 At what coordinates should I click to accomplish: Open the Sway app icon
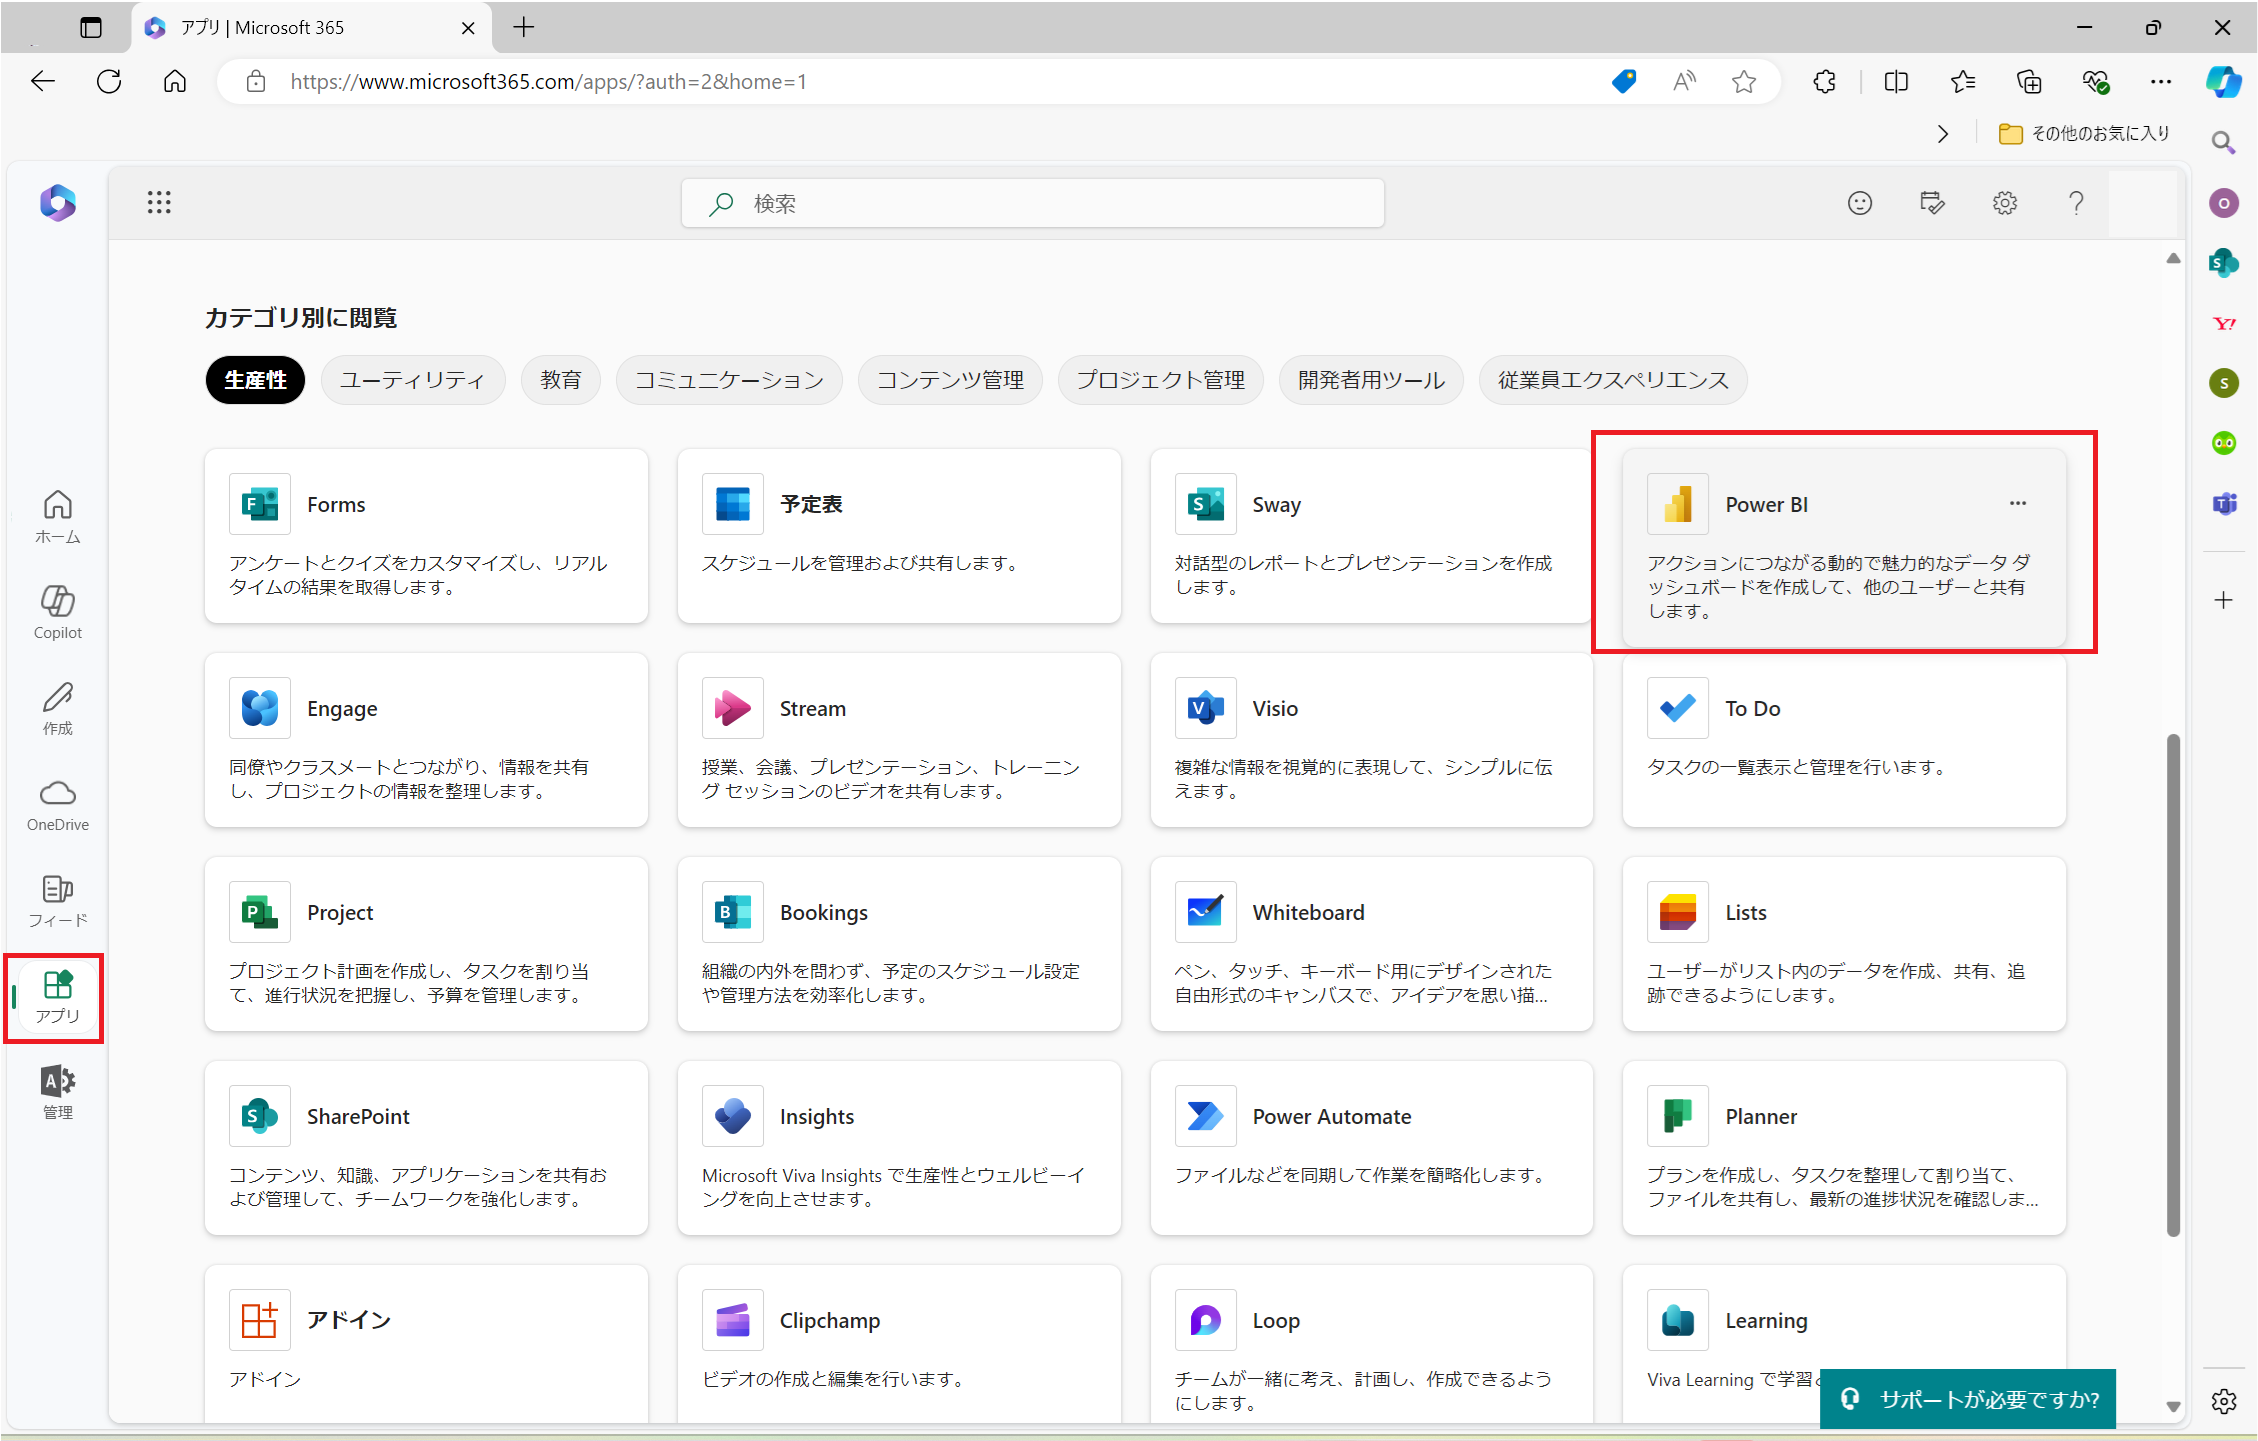[x=1205, y=504]
